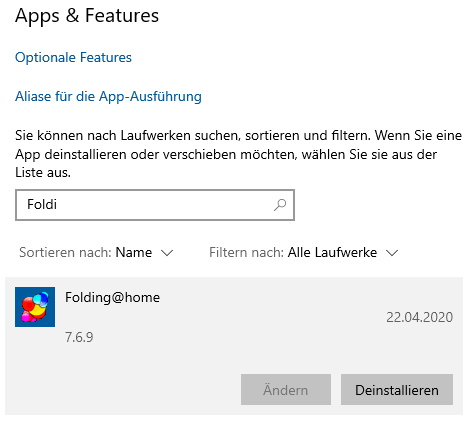The width and height of the screenshot is (472, 423).
Task: Click the Folding@home app icon
Action: click(x=35, y=307)
